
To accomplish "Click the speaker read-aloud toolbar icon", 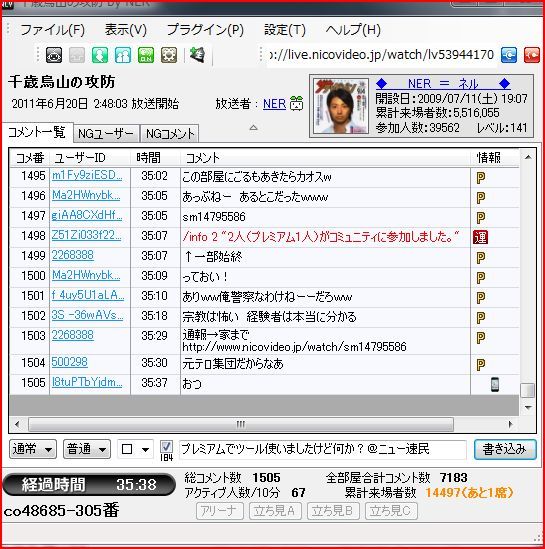I will (197, 55).
